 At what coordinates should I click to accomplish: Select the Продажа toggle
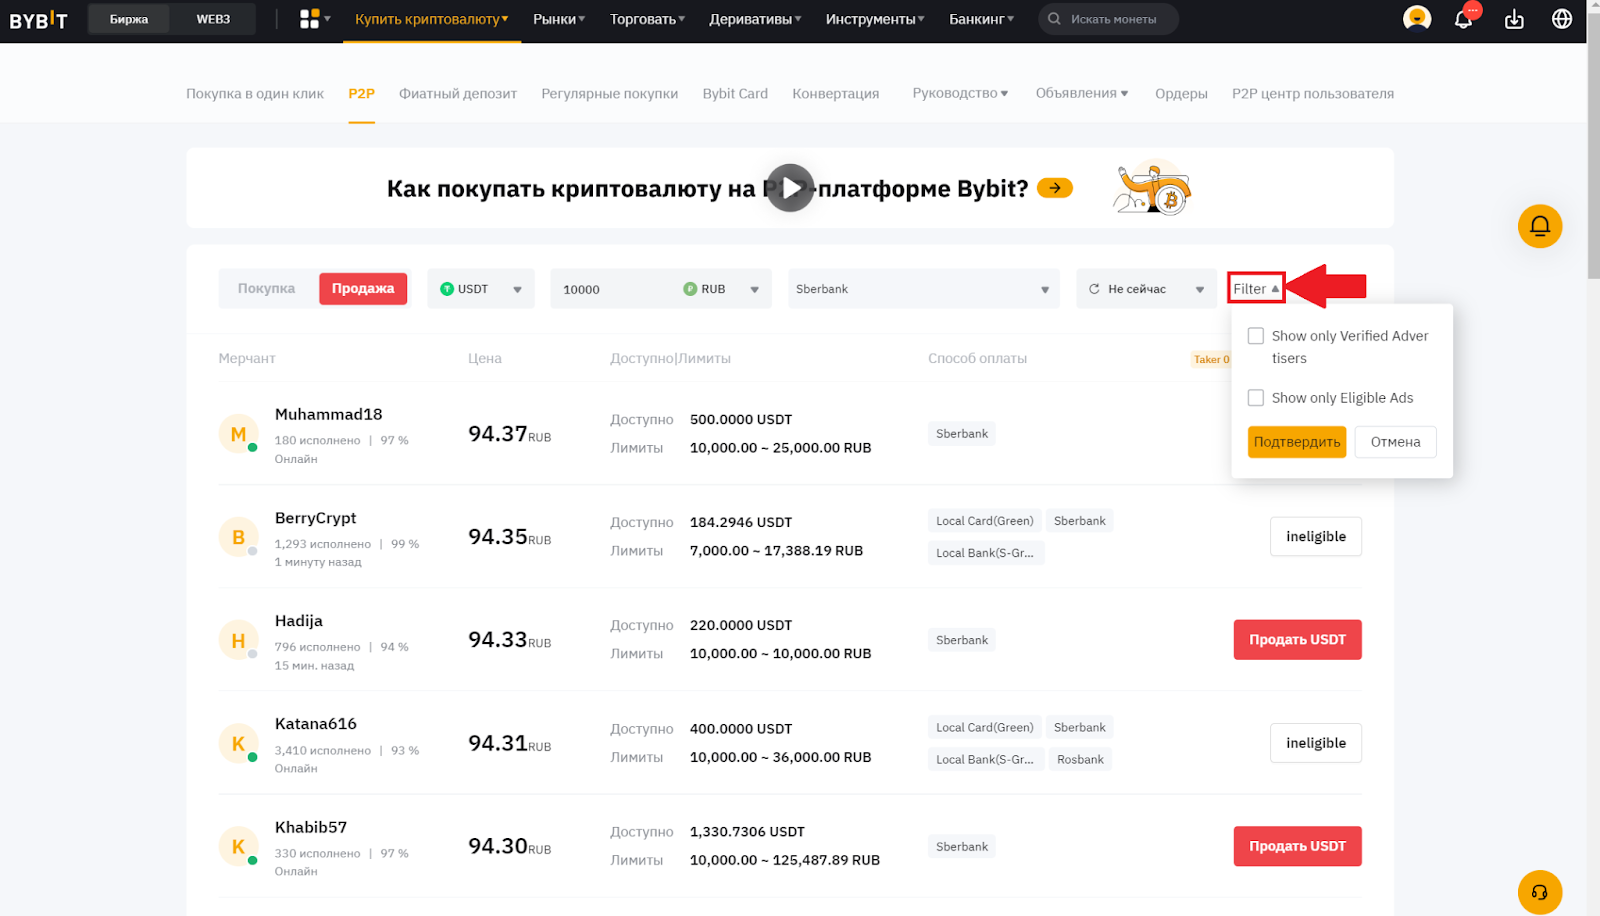click(363, 288)
